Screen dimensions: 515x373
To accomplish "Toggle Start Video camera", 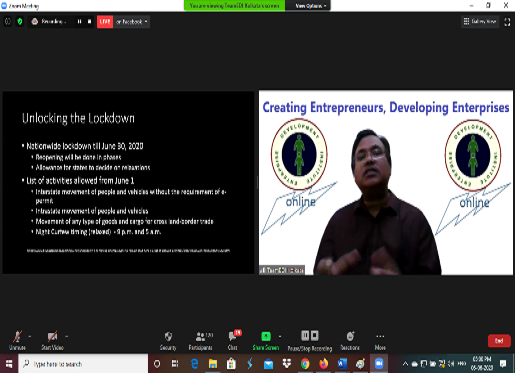I will [x=52, y=340].
